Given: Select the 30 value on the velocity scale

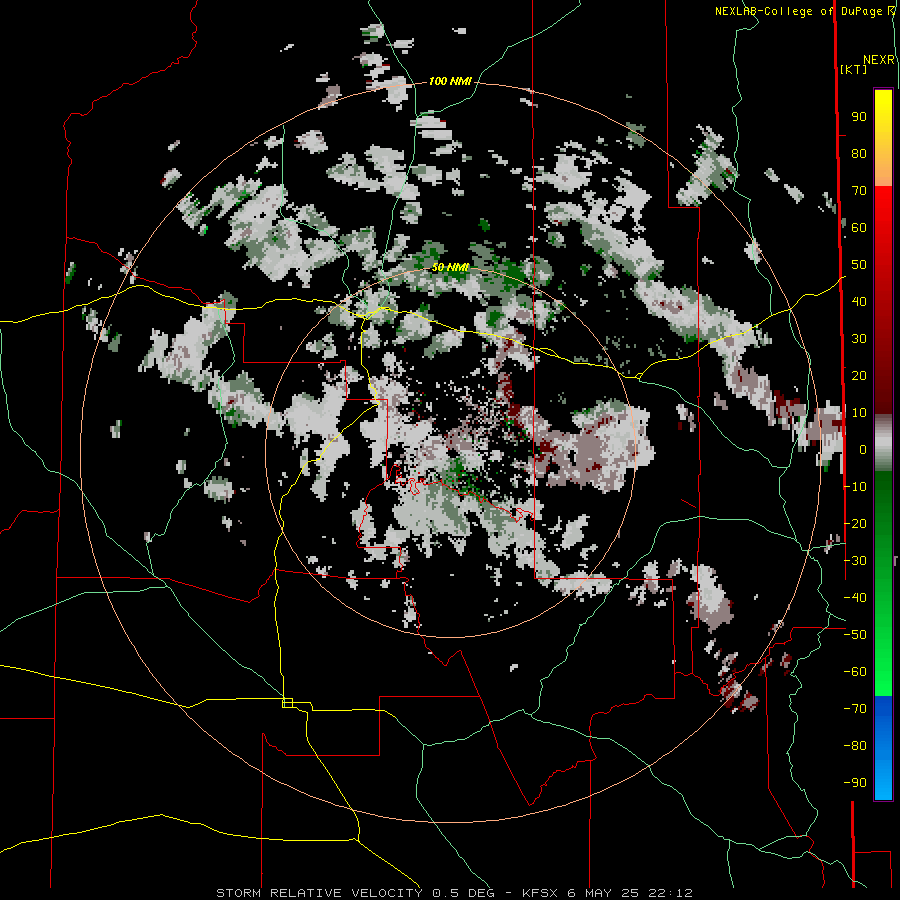Looking at the screenshot, I should point(859,339).
